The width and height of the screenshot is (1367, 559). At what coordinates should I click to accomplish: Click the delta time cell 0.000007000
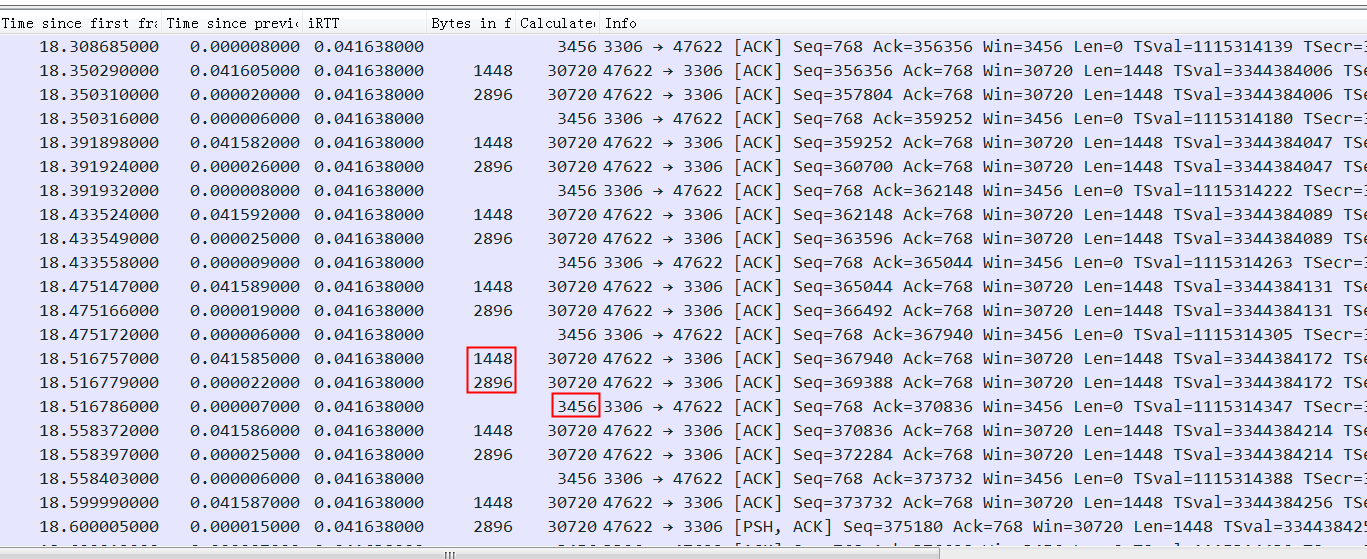click(x=245, y=407)
